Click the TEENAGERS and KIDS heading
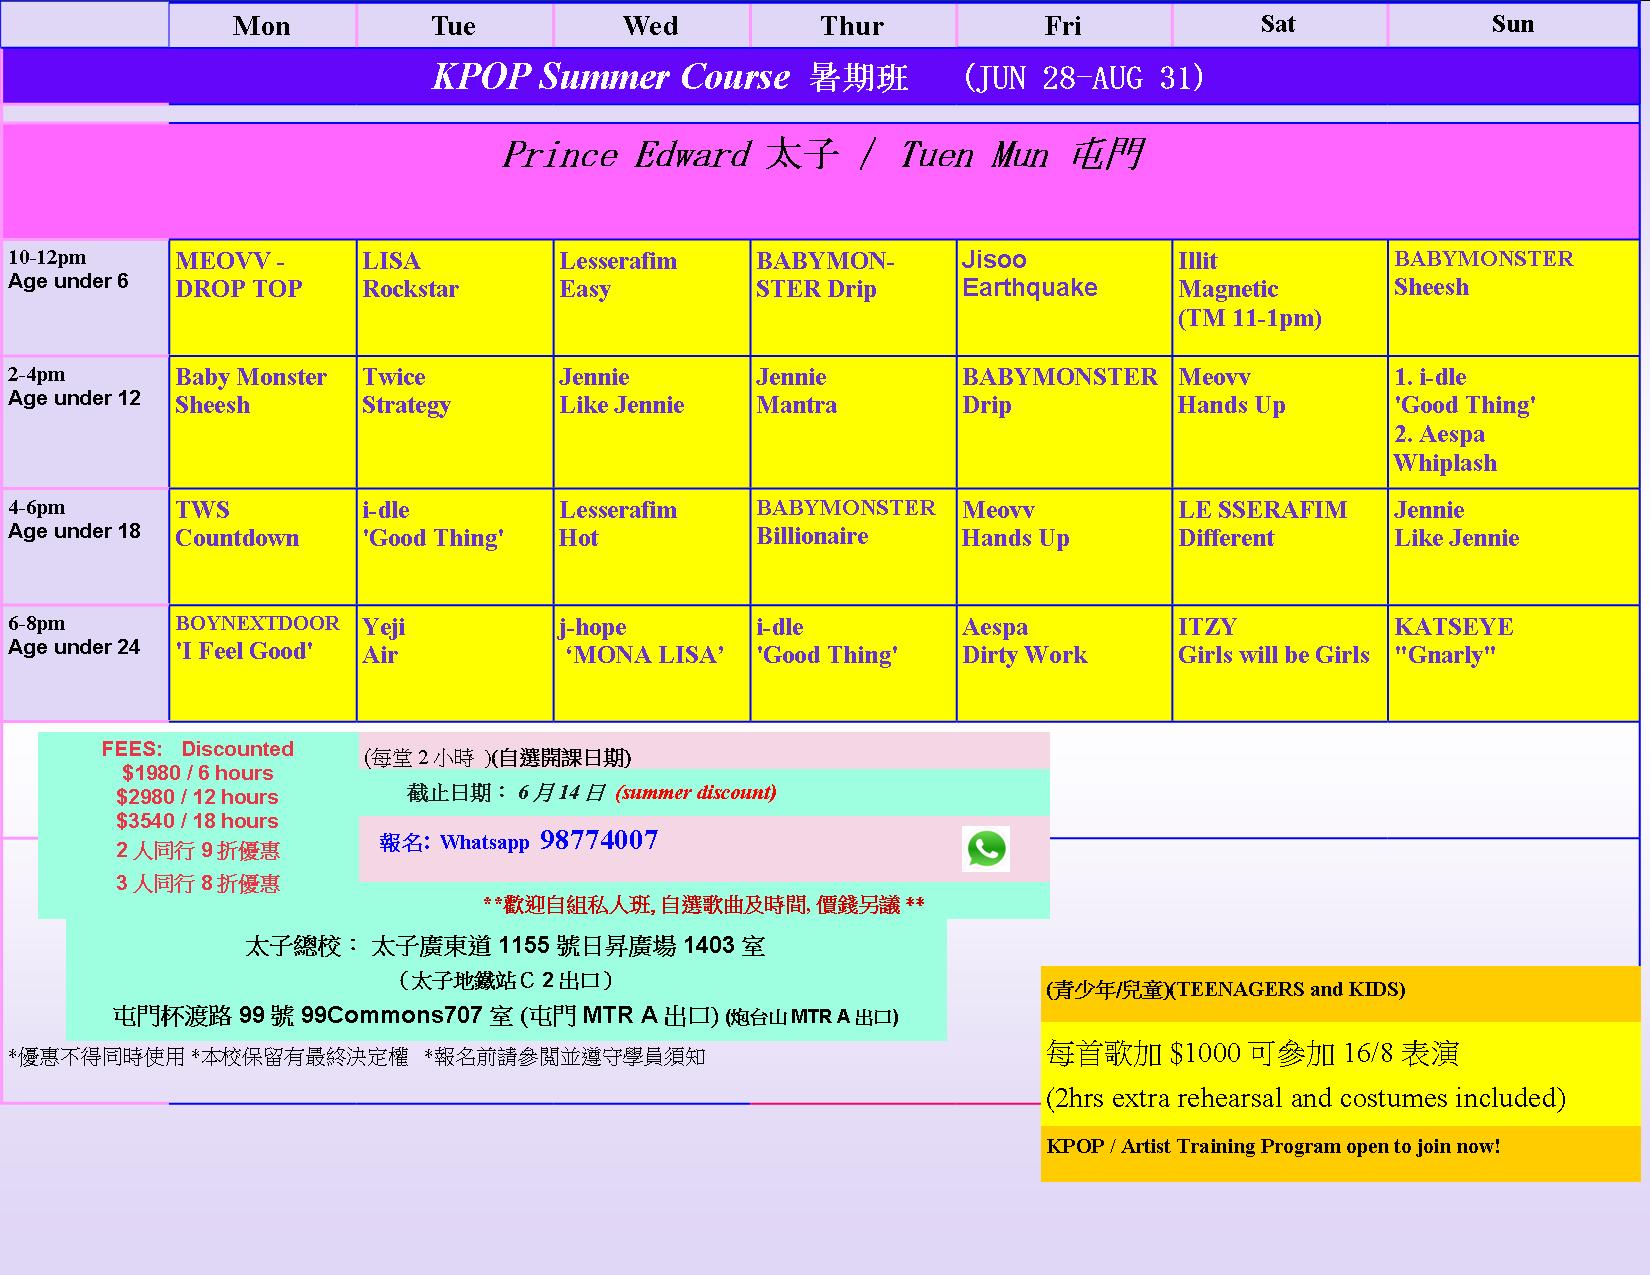This screenshot has height=1275, width=1650. [x=1226, y=990]
